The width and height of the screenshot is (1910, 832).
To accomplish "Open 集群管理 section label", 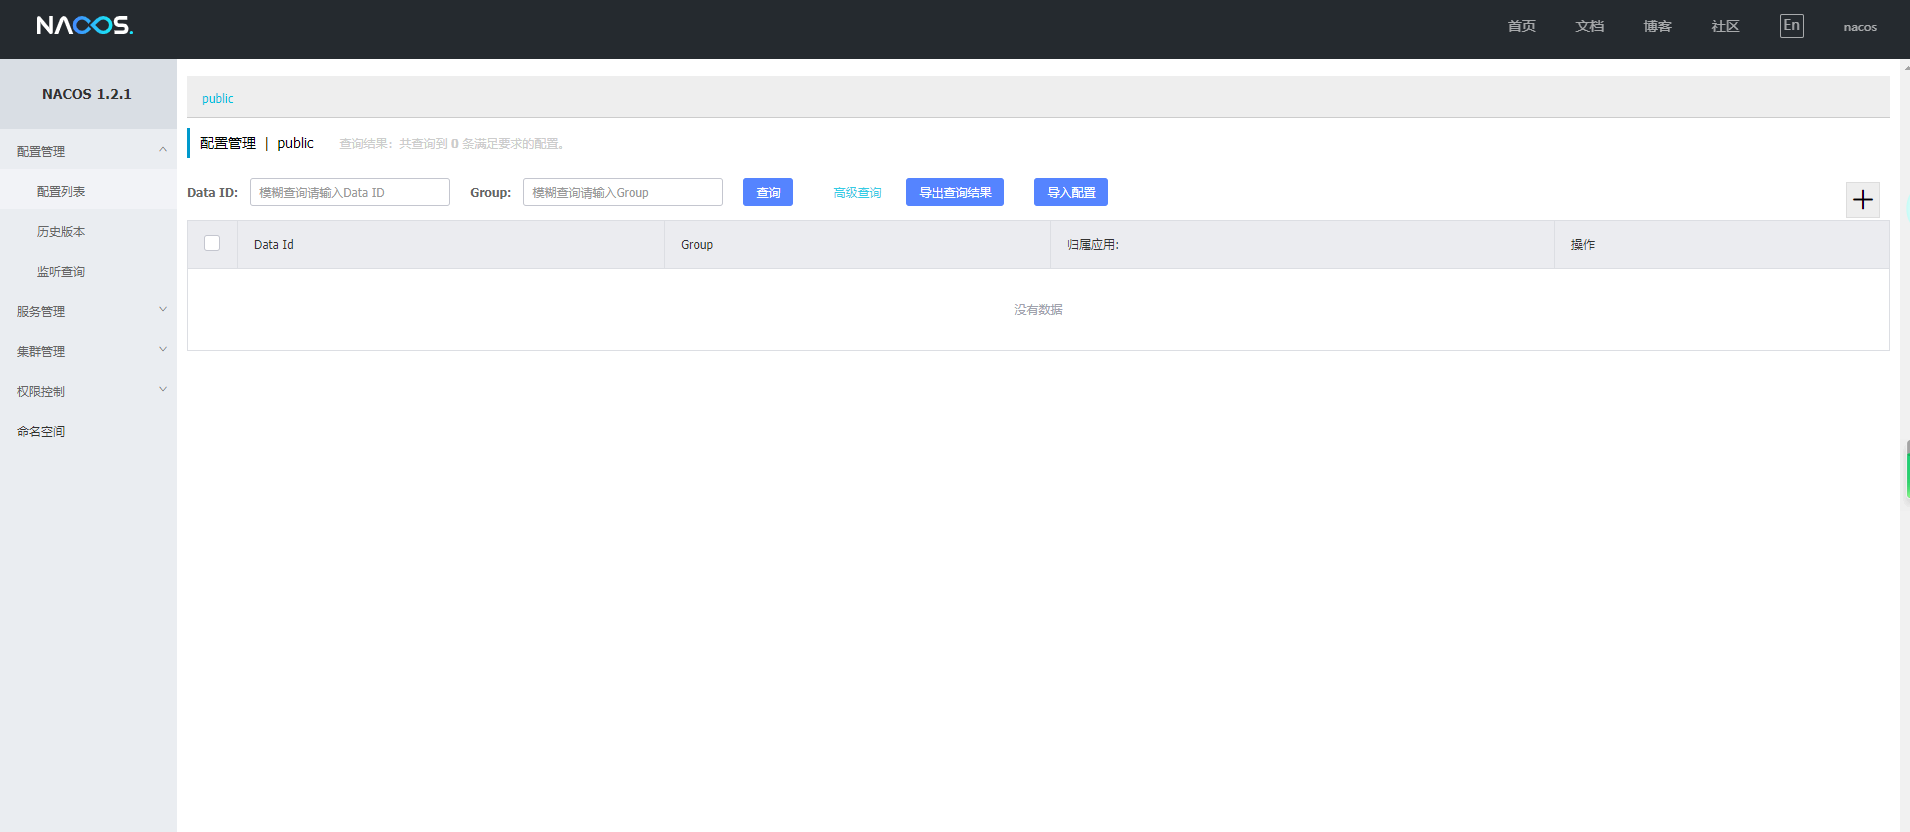I will click(x=41, y=351).
